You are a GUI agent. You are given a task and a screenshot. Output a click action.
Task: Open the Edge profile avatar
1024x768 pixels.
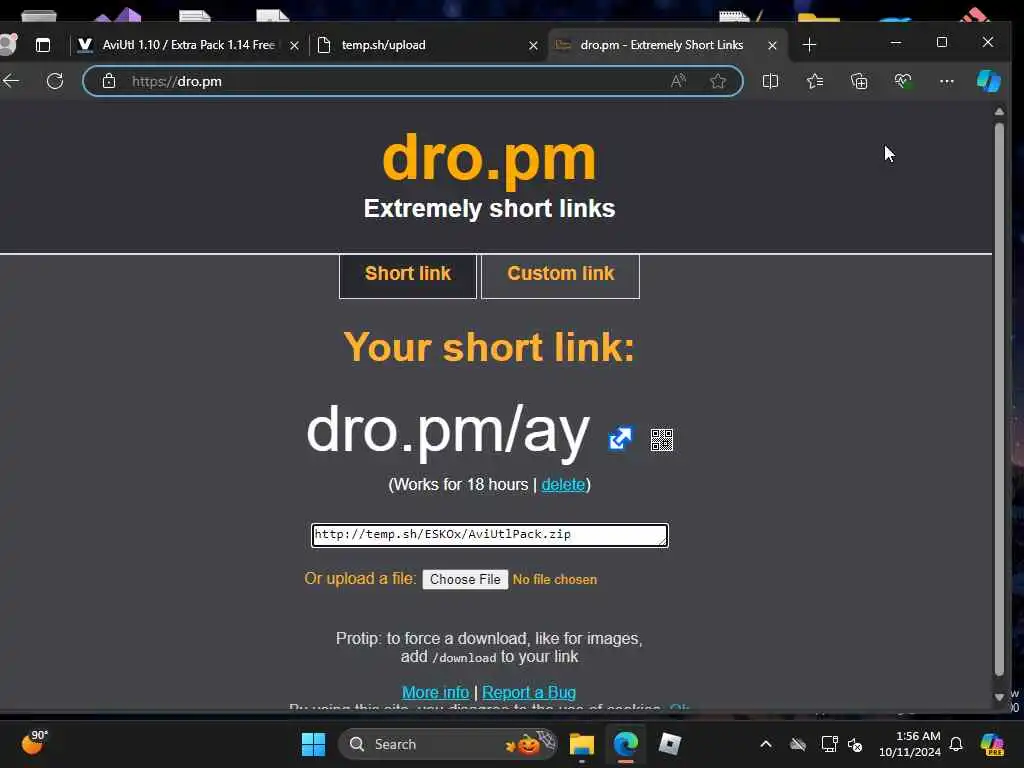coord(8,44)
